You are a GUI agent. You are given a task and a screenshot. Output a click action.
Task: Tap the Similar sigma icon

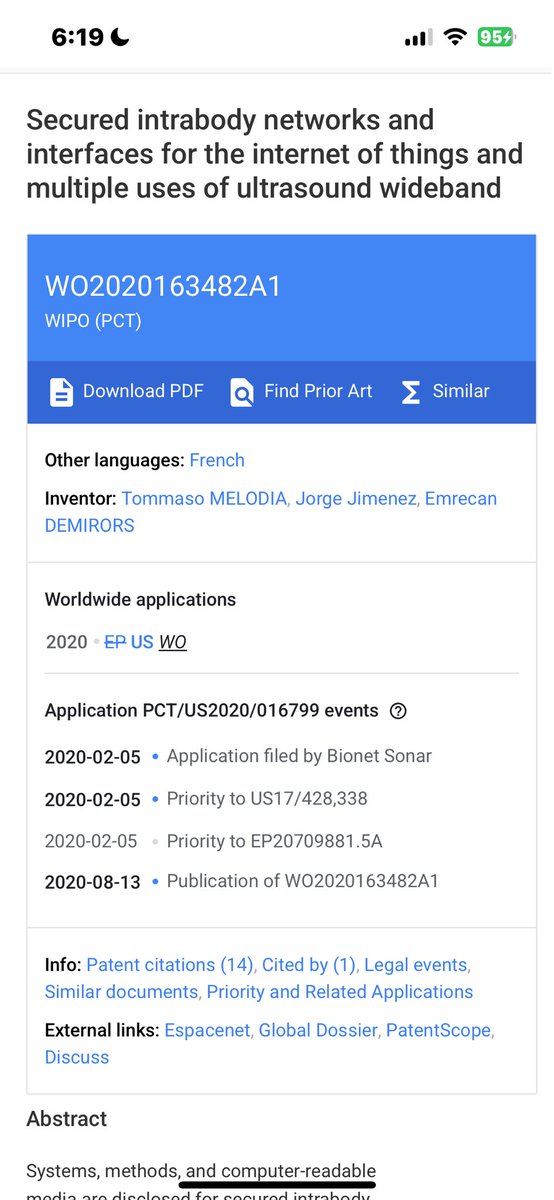click(411, 392)
